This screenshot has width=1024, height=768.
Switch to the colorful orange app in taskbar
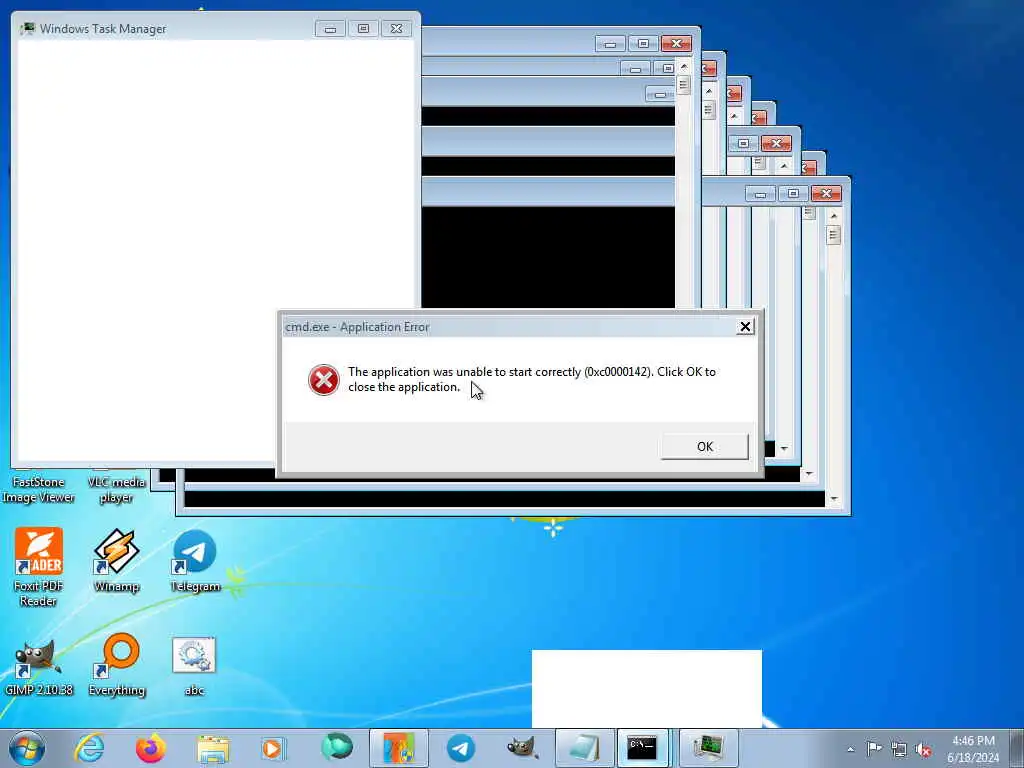pyautogui.click(x=398, y=748)
